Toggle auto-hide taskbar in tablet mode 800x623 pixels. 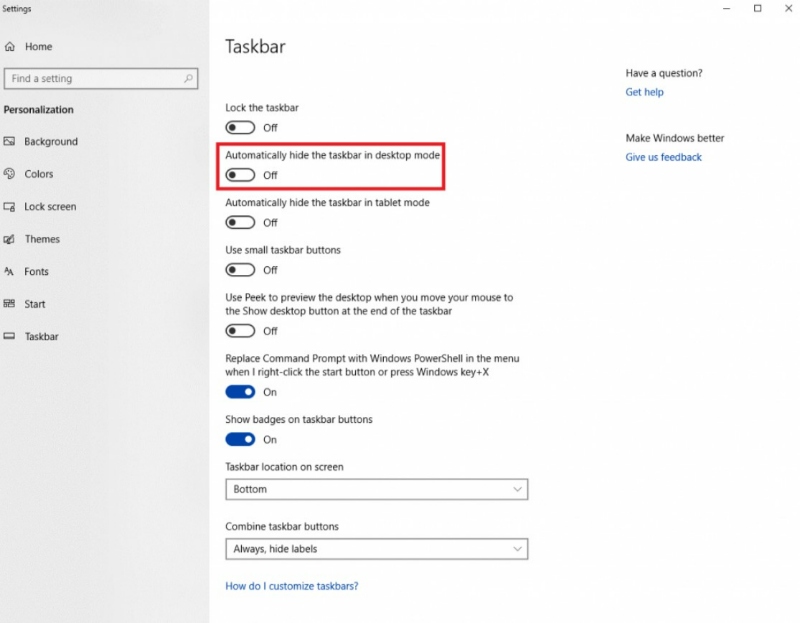point(240,222)
